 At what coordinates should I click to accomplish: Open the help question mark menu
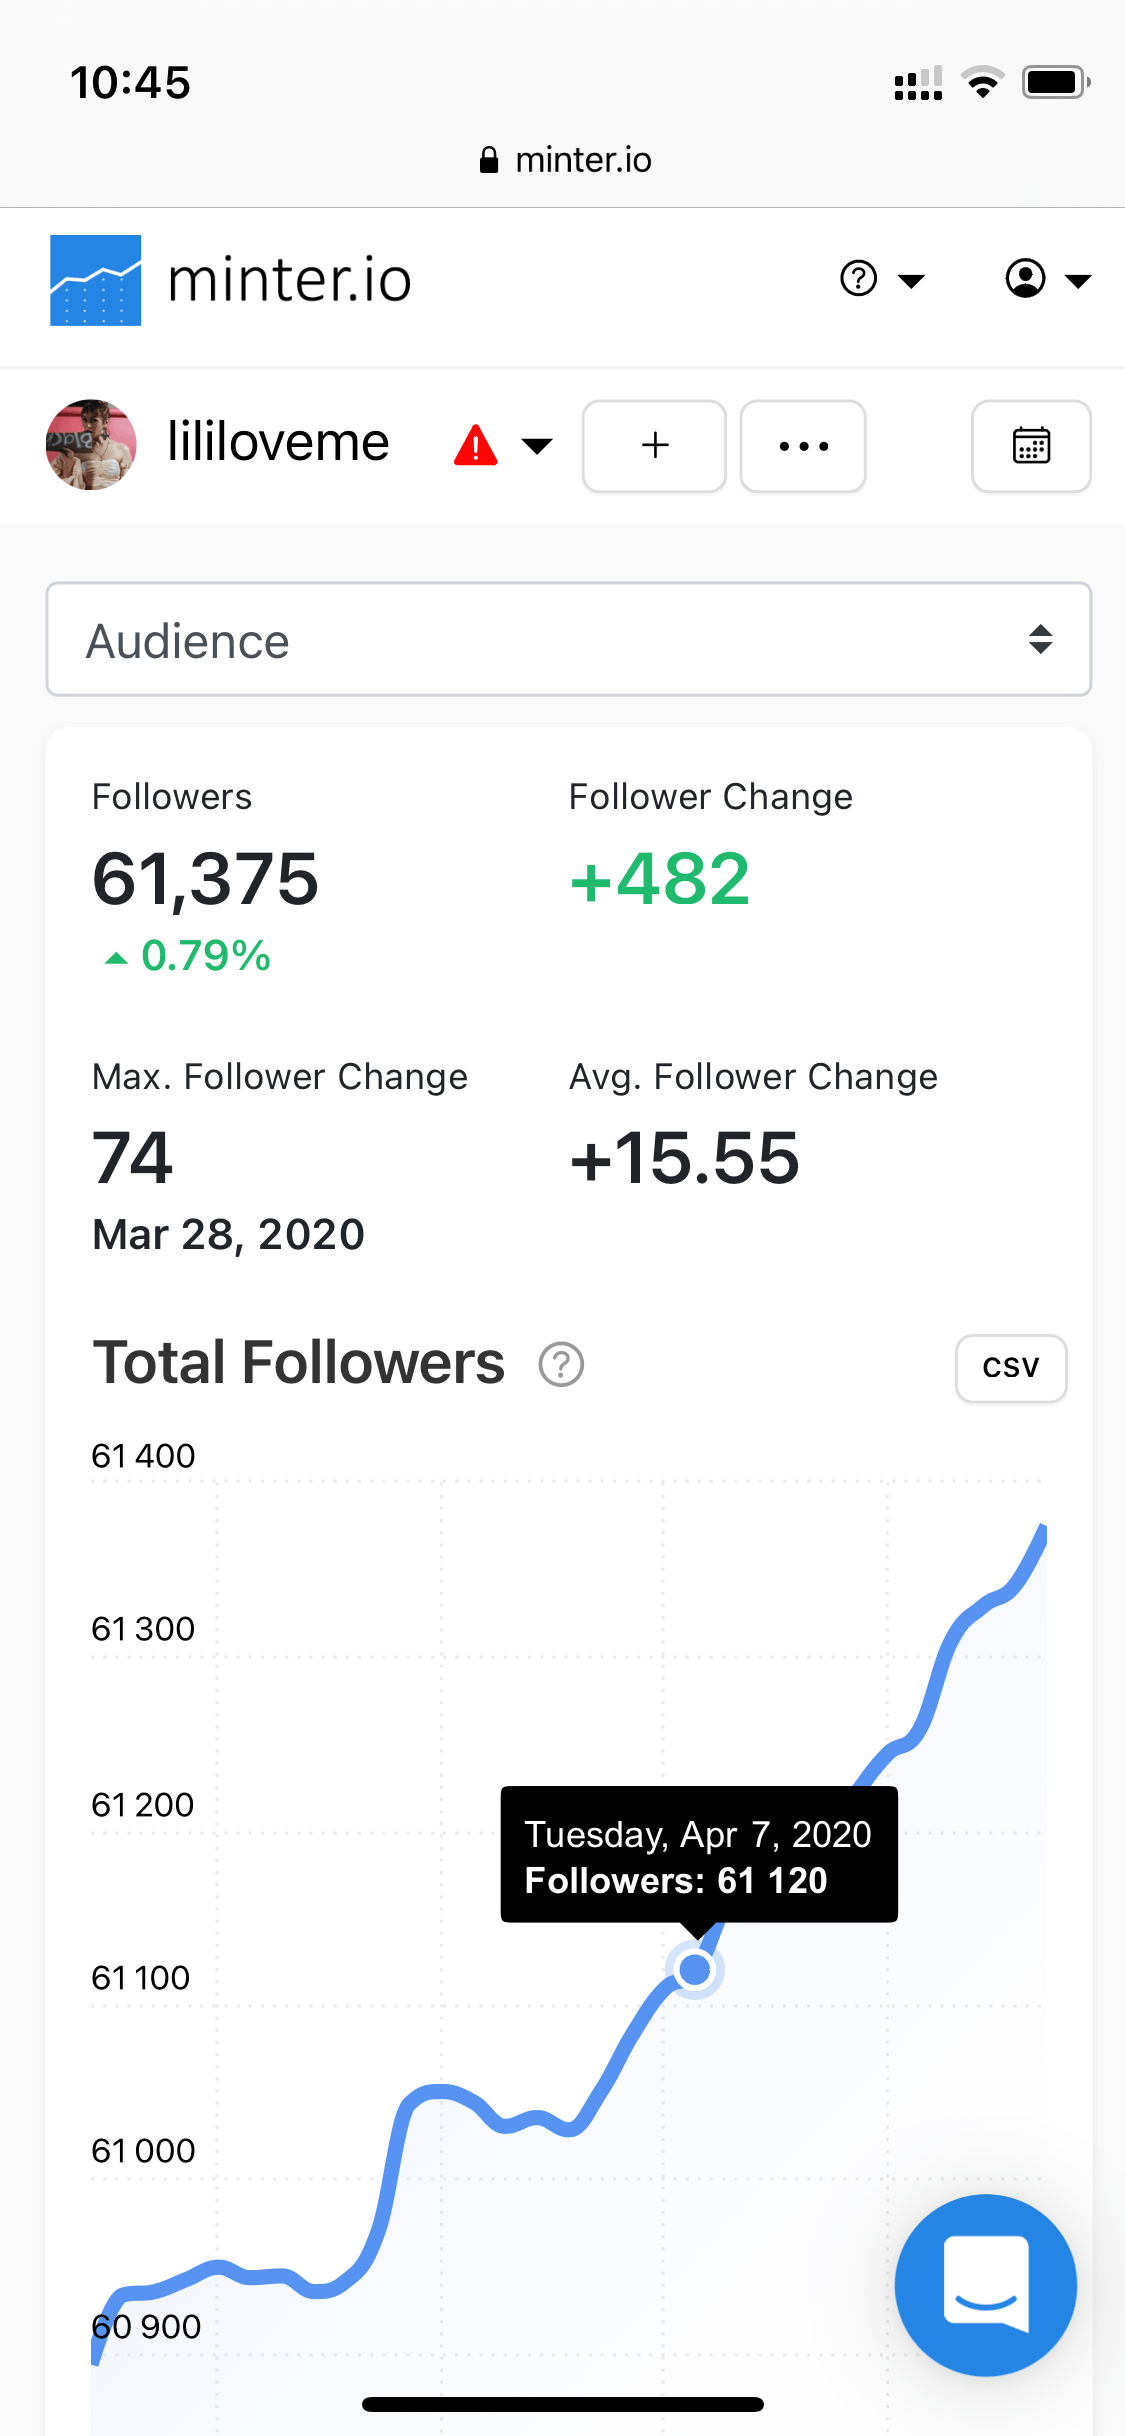pyautogui.click(x=858, y=278)
